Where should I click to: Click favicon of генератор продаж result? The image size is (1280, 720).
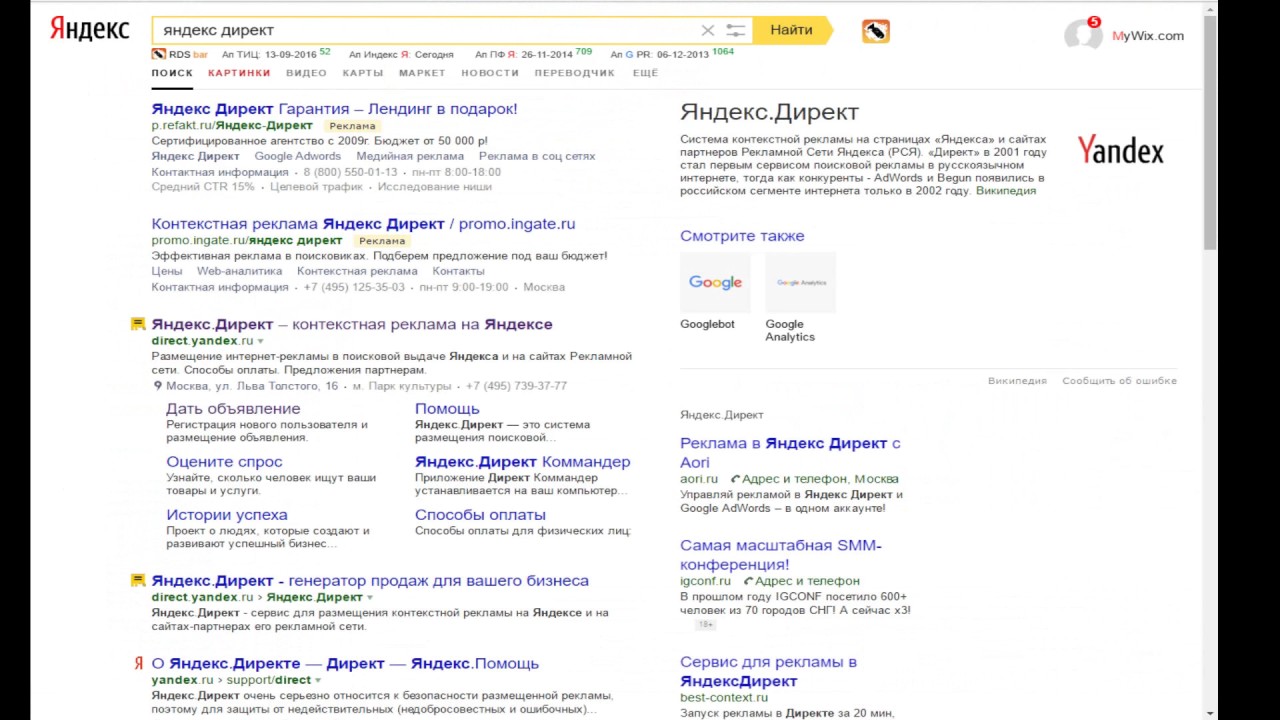(139, 580)
